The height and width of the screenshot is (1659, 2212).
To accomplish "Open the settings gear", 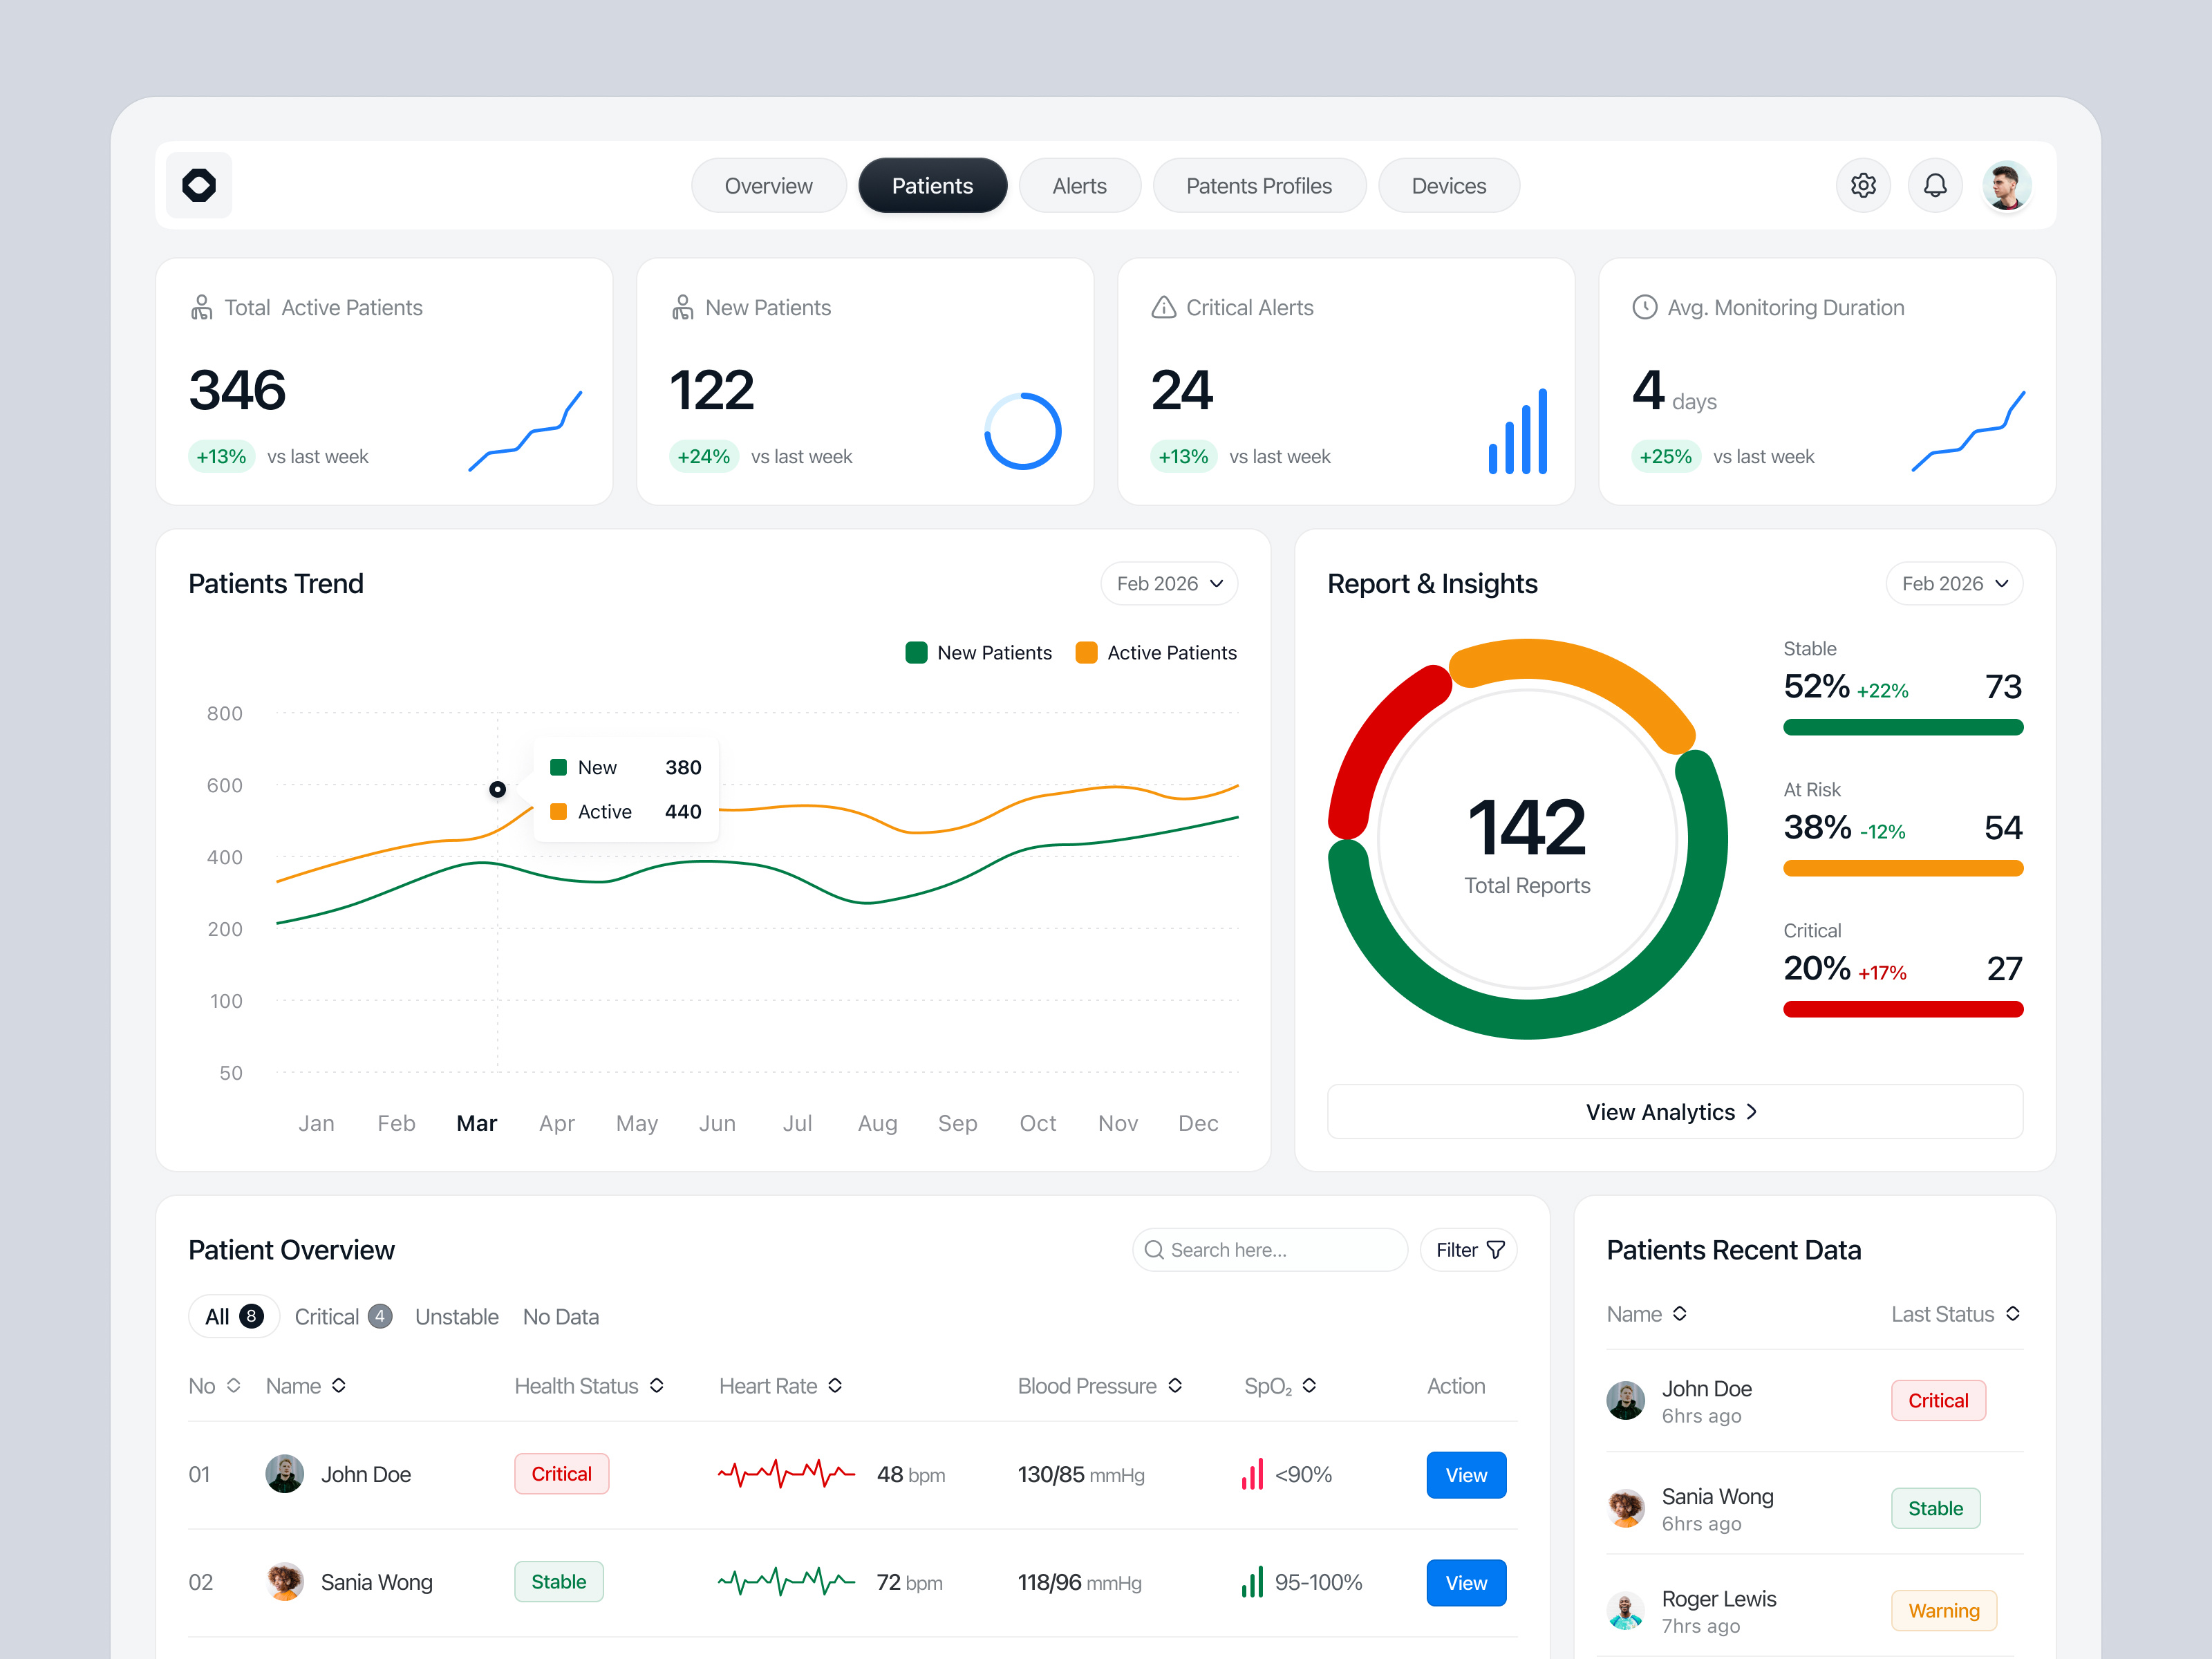I will click(1863, 185).
